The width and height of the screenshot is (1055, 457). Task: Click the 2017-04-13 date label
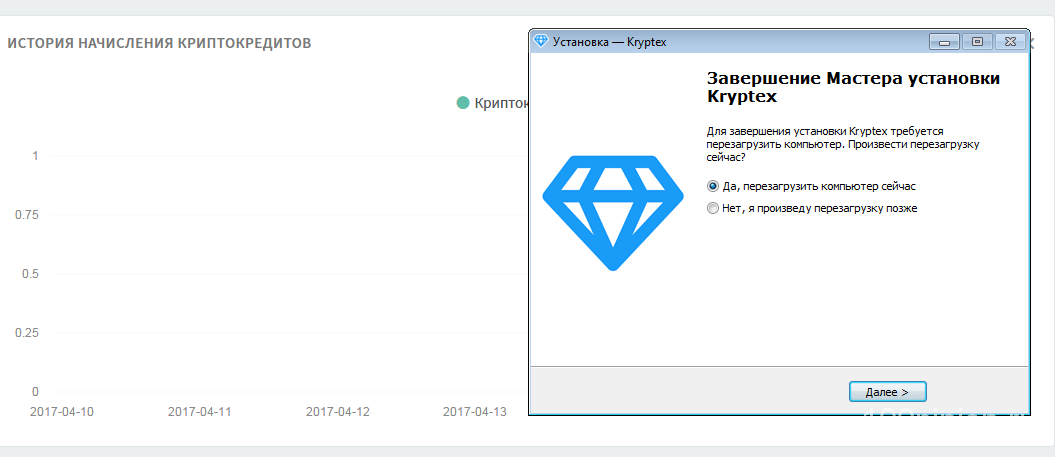tap(475, 411)
